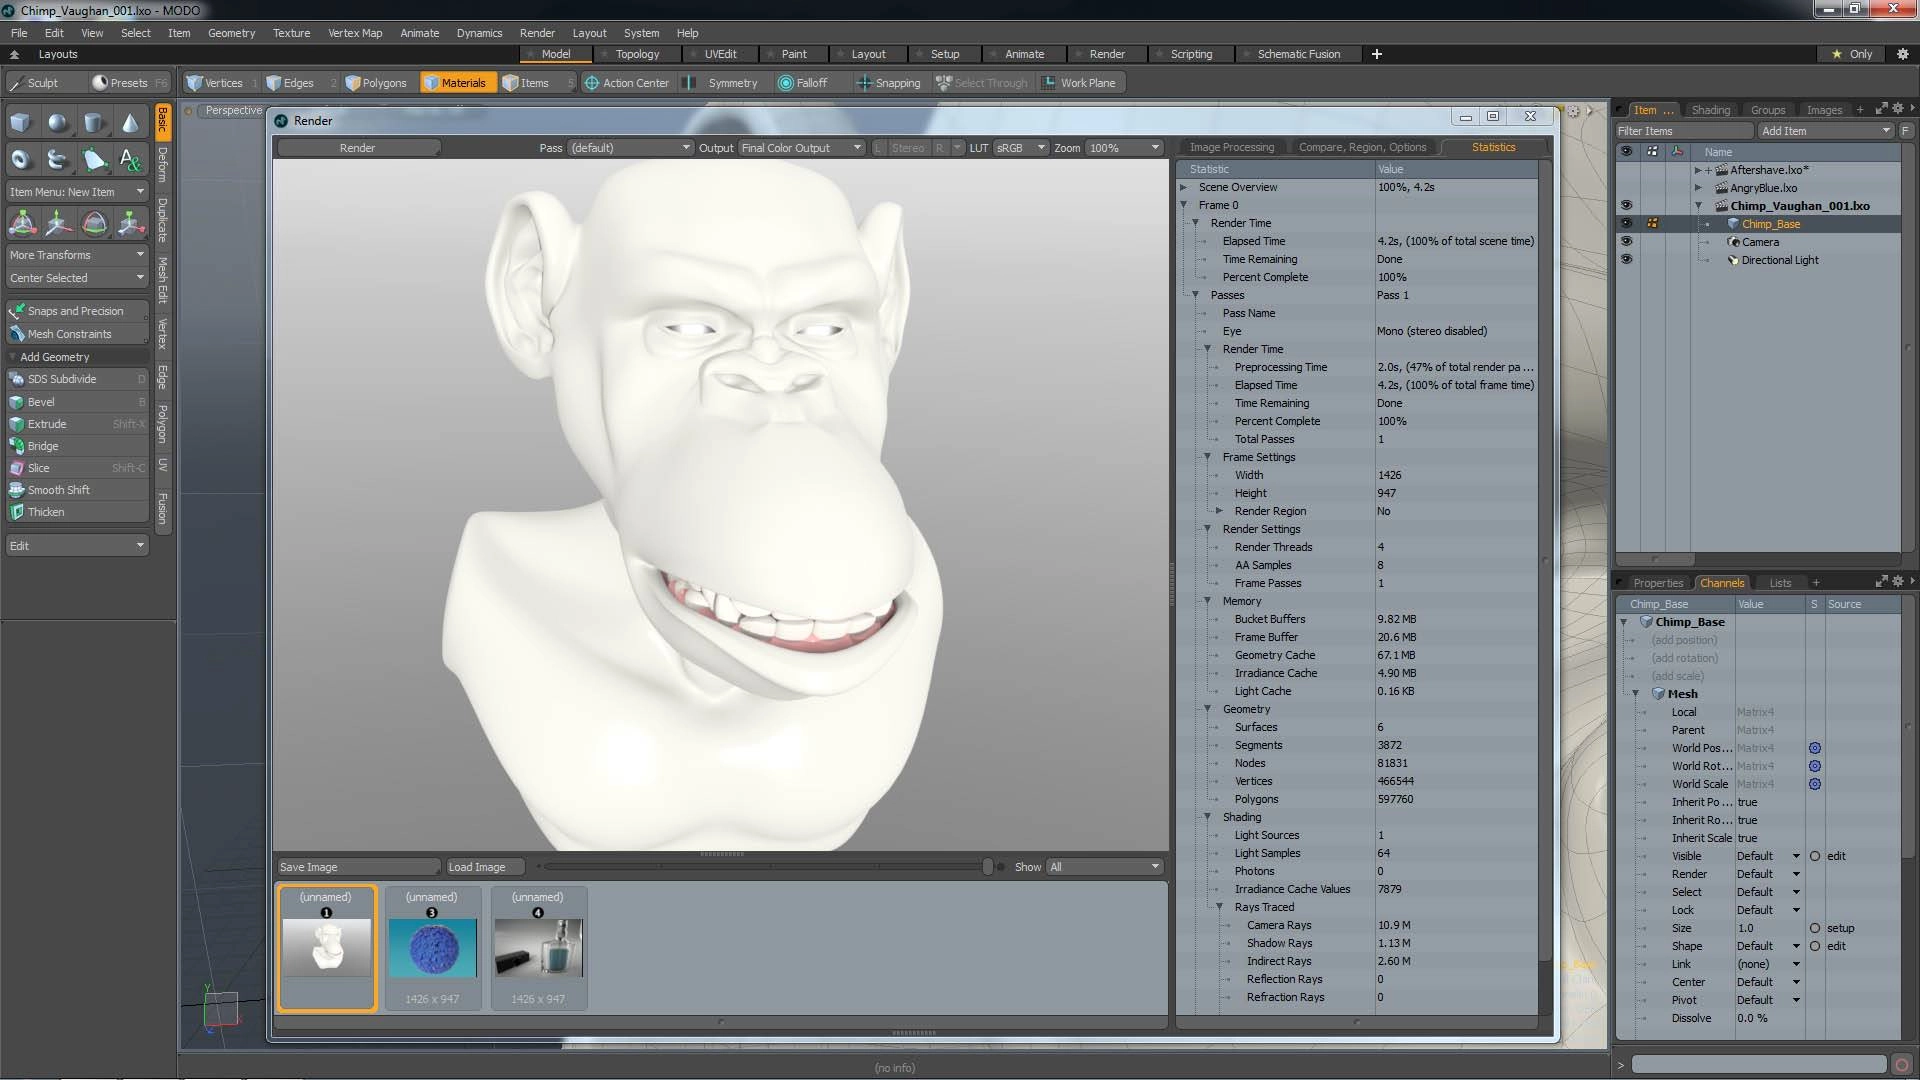Viewport: 1920px width, 1080px height.
Task: Select the Pen polygon tool
Action: (94, 159)
